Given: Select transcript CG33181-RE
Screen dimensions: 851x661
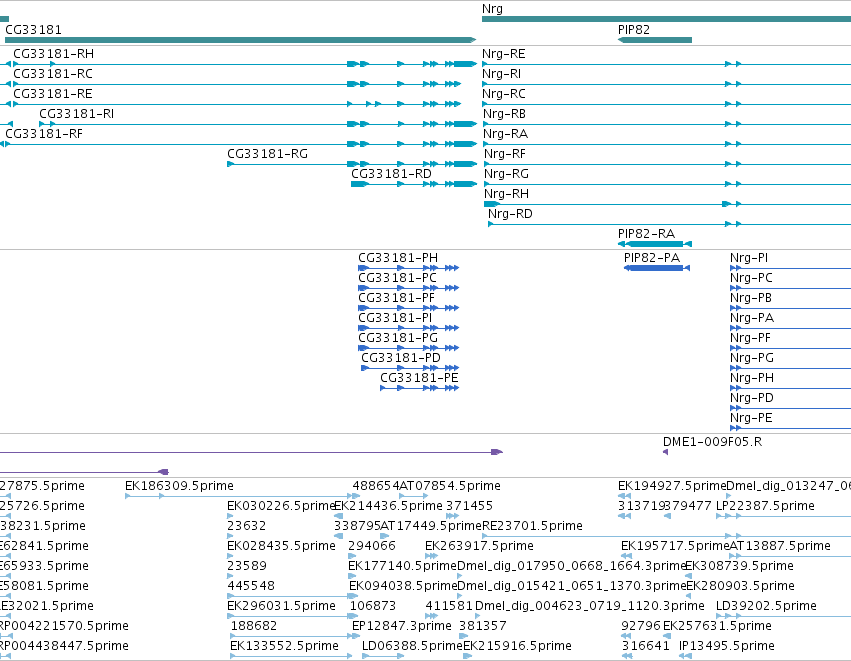Looking at the screenshot, I should pos(53,94).
